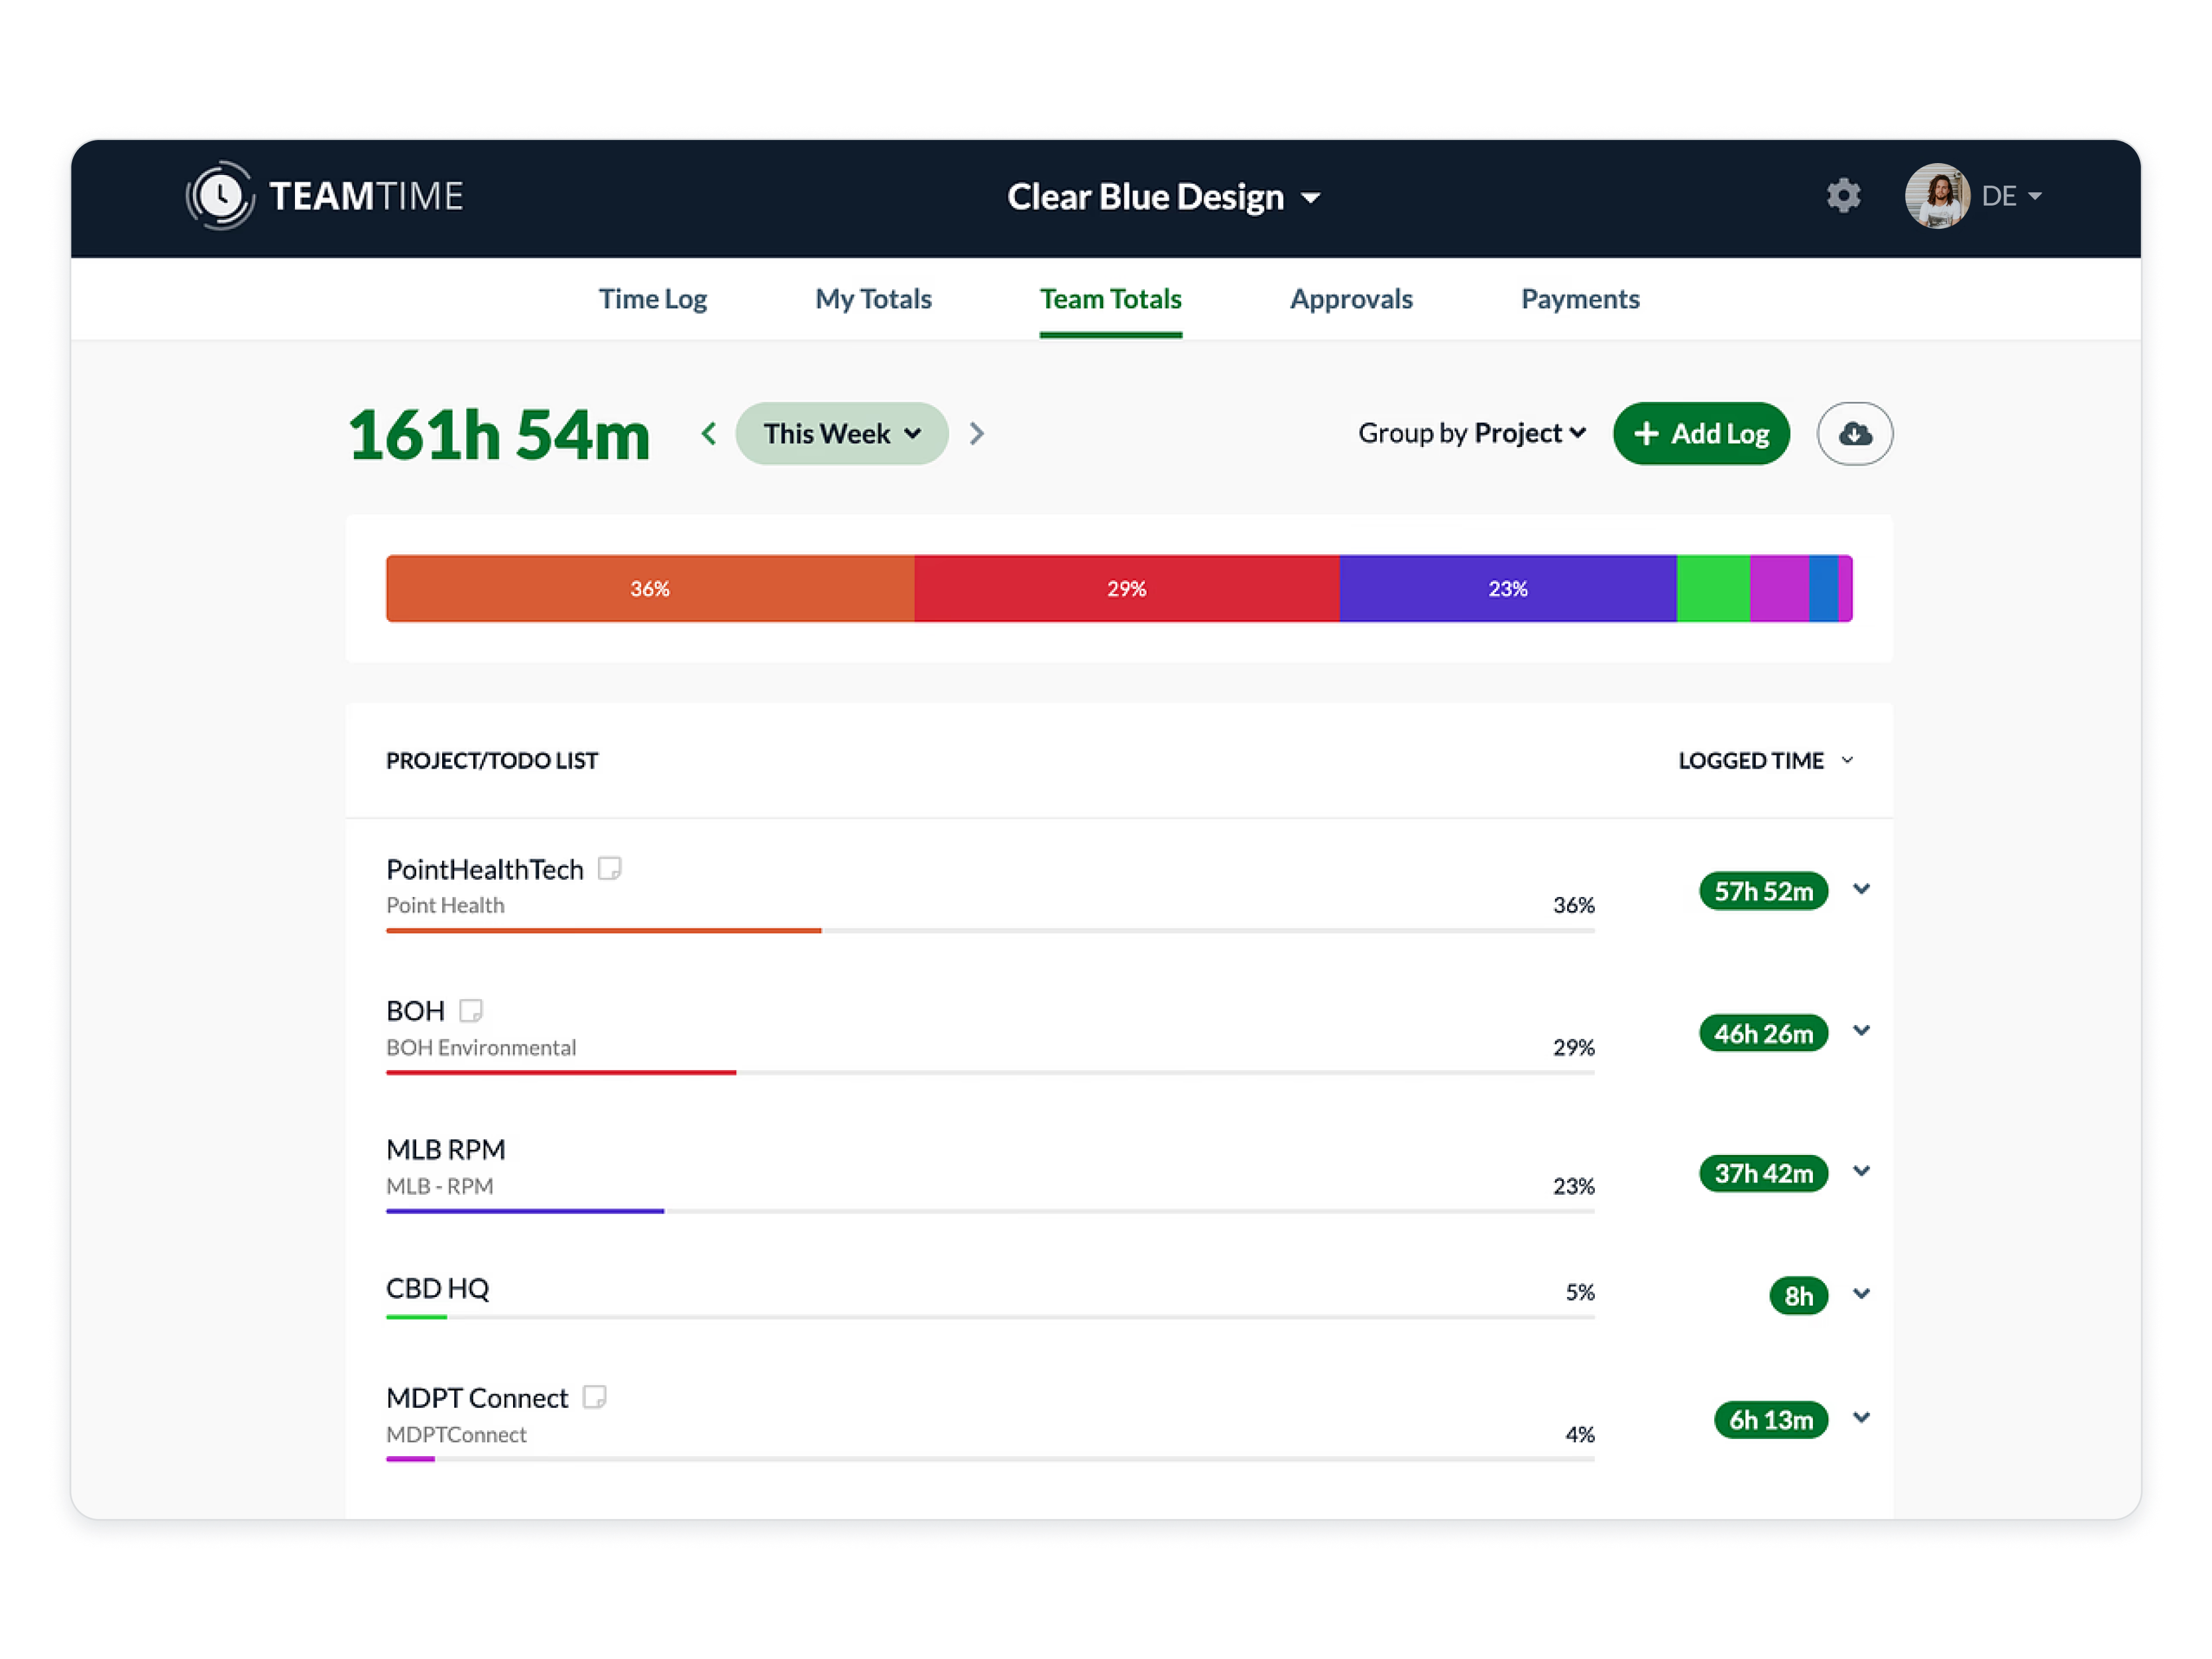Click the 4% value in MDPT Connect row

1580,1434
